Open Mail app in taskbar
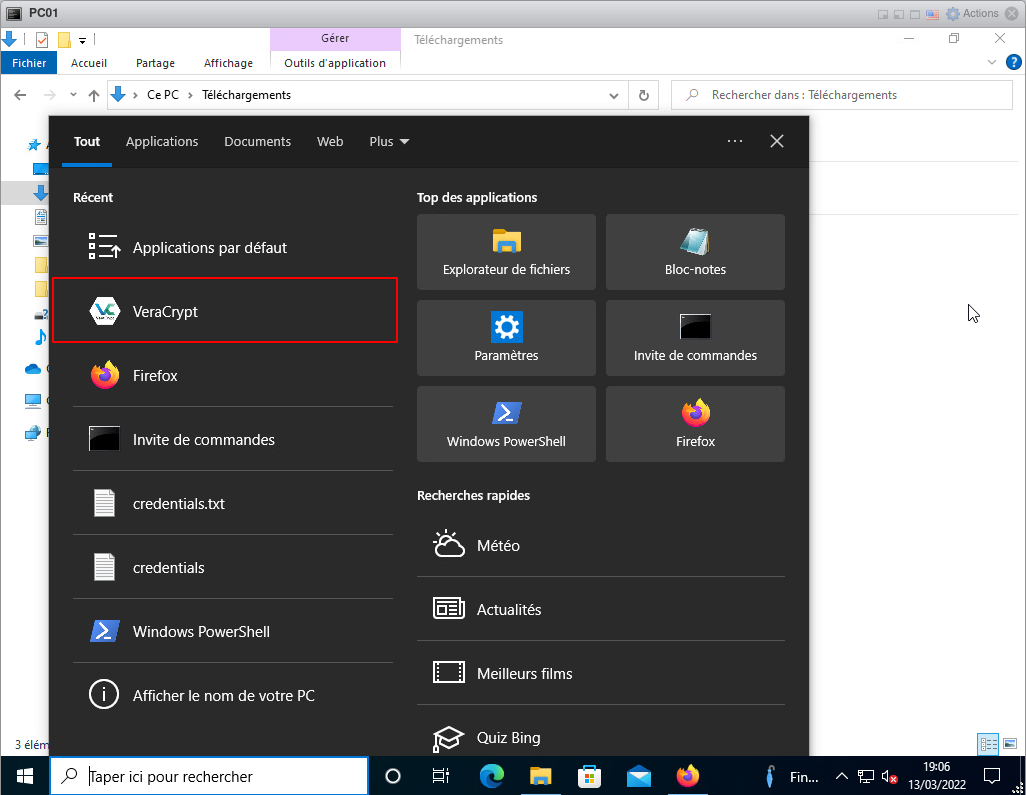 639,776
